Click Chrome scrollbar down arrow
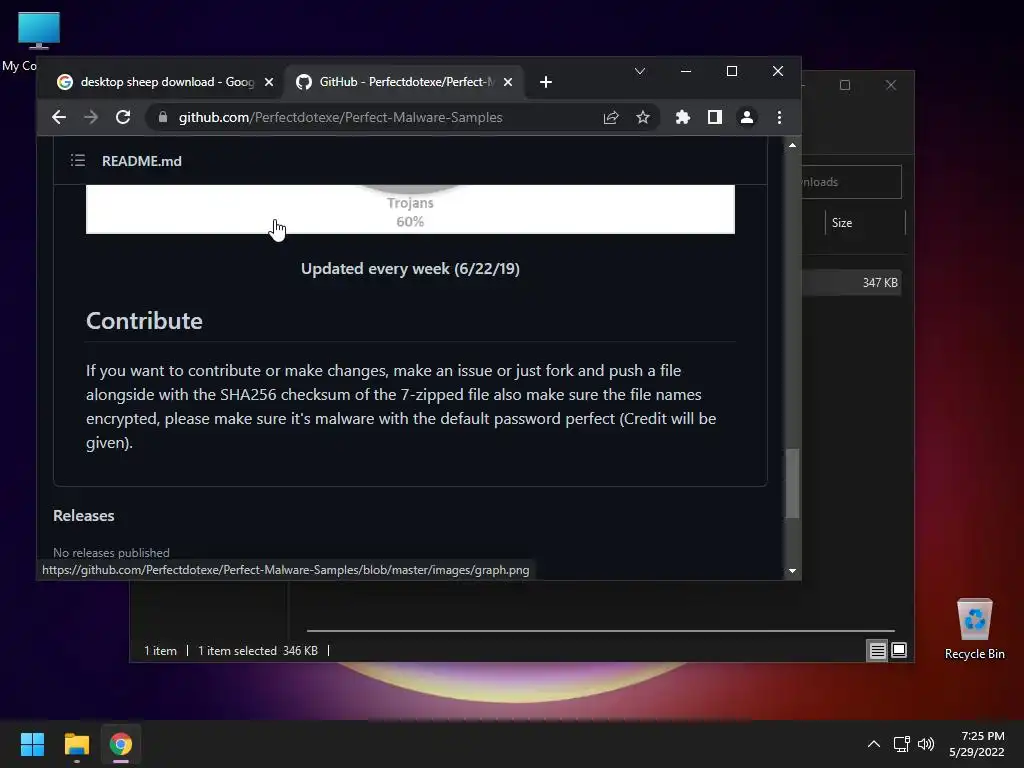This screenshot has width=1024, height=768. 792,571
